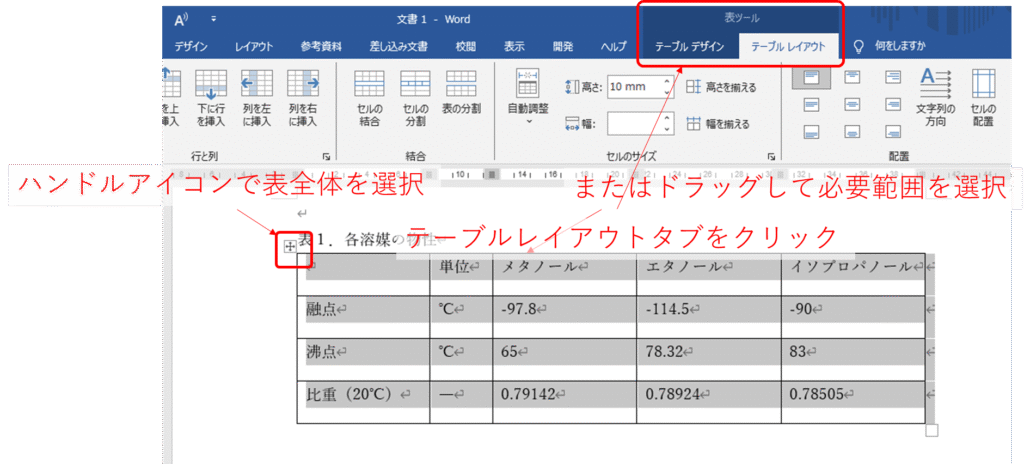
Task: Toggle align center cell alignment
Action: click(852, 104)
